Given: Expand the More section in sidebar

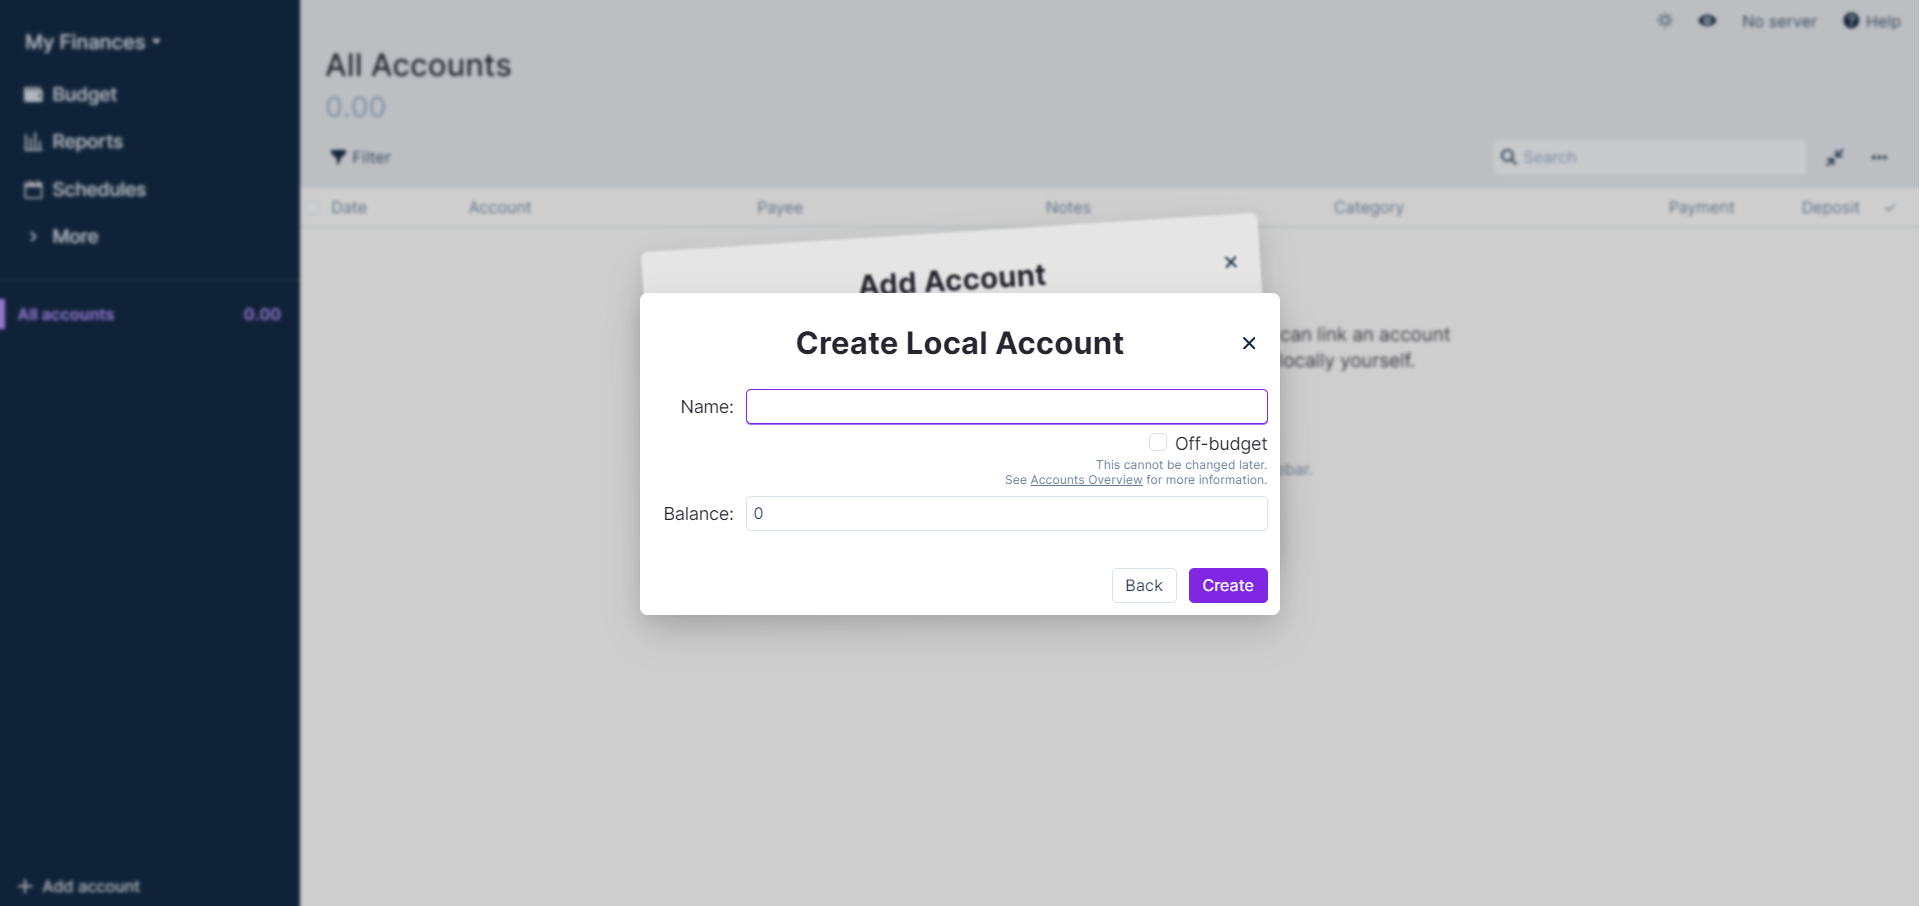Looking at the screenshot, I should (75, 237).
